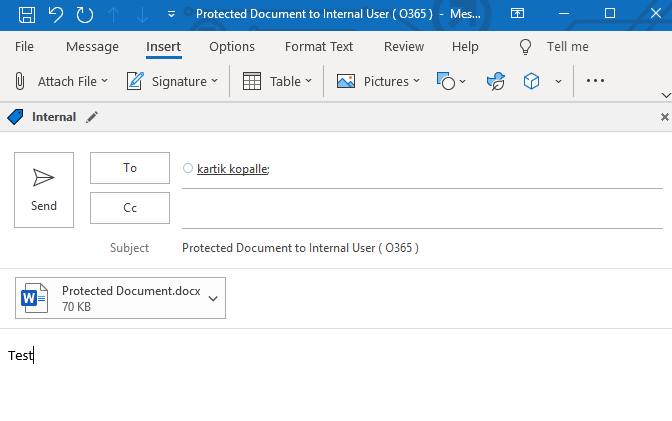
Task: Open more ribbon commands ellipsis
Action: click(595, 81)
